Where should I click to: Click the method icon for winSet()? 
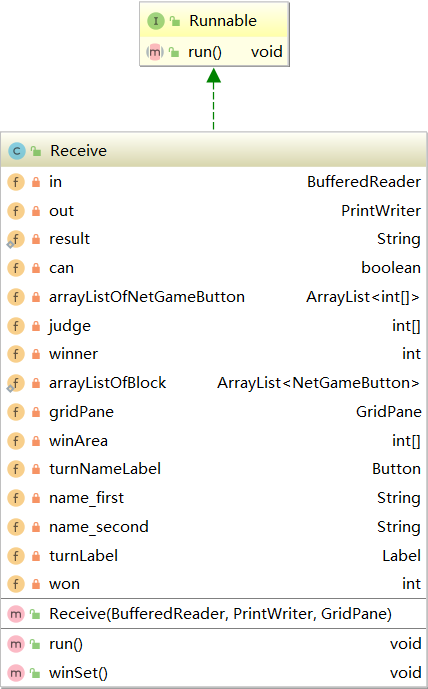[x=16, y=673]
